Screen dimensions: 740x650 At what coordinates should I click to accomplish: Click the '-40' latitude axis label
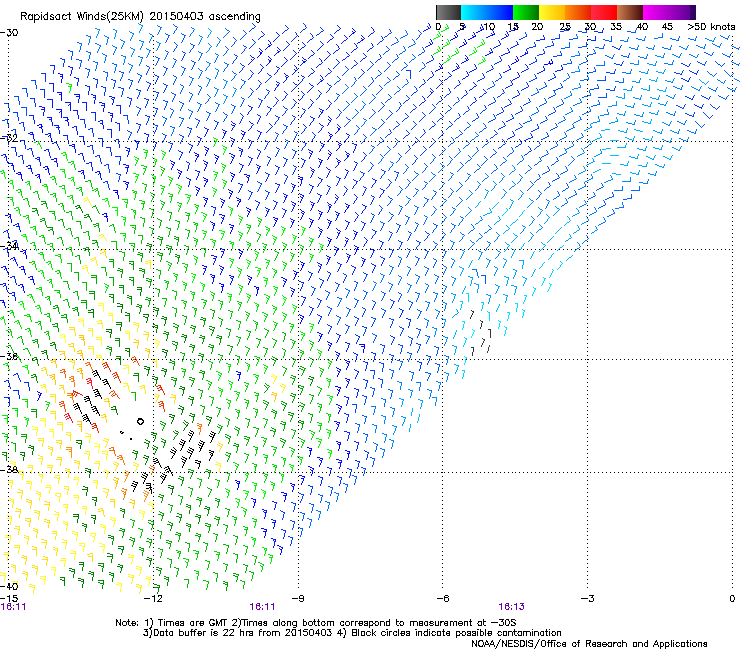9,586
